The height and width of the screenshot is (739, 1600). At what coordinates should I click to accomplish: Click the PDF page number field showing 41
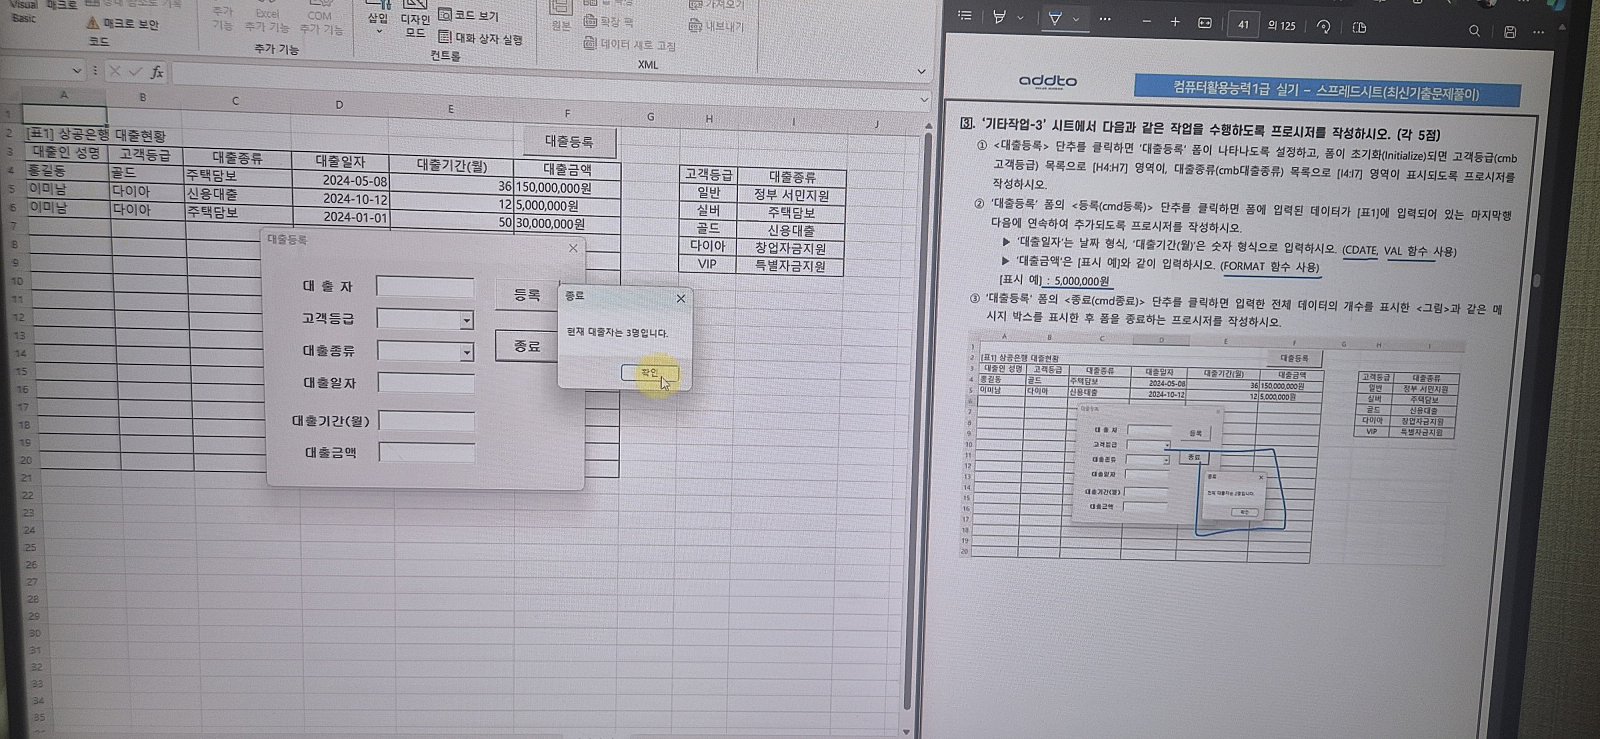1243,25
